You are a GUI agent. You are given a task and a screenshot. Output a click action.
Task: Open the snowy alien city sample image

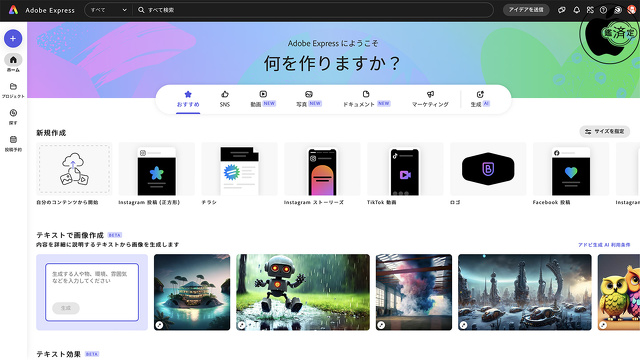point(524,292)
